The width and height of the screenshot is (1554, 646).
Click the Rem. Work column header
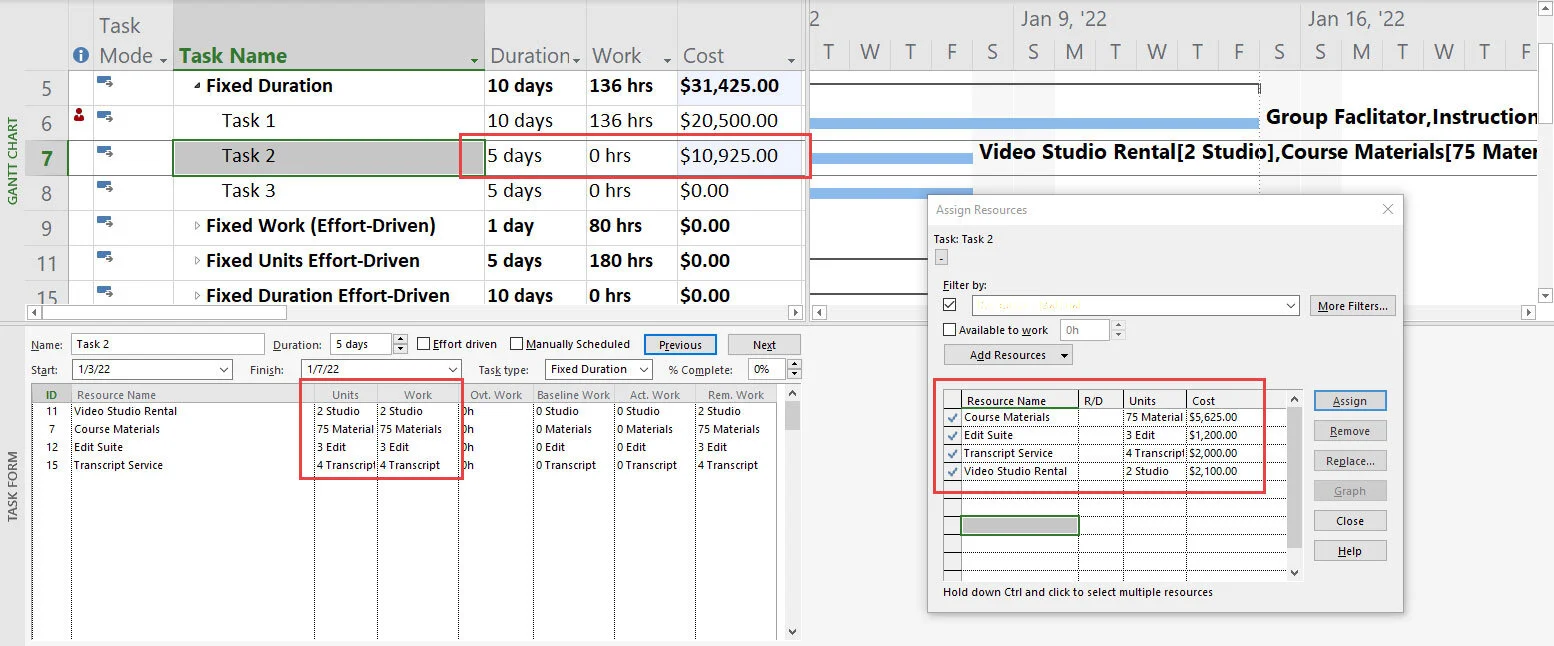coord(735,395)
